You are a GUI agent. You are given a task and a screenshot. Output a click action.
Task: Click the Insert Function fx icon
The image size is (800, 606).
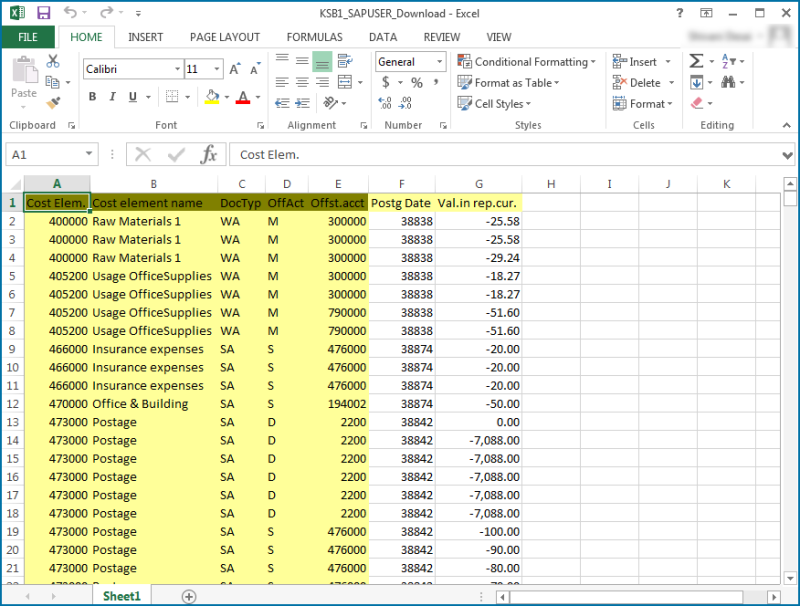(x=208, y=155)
